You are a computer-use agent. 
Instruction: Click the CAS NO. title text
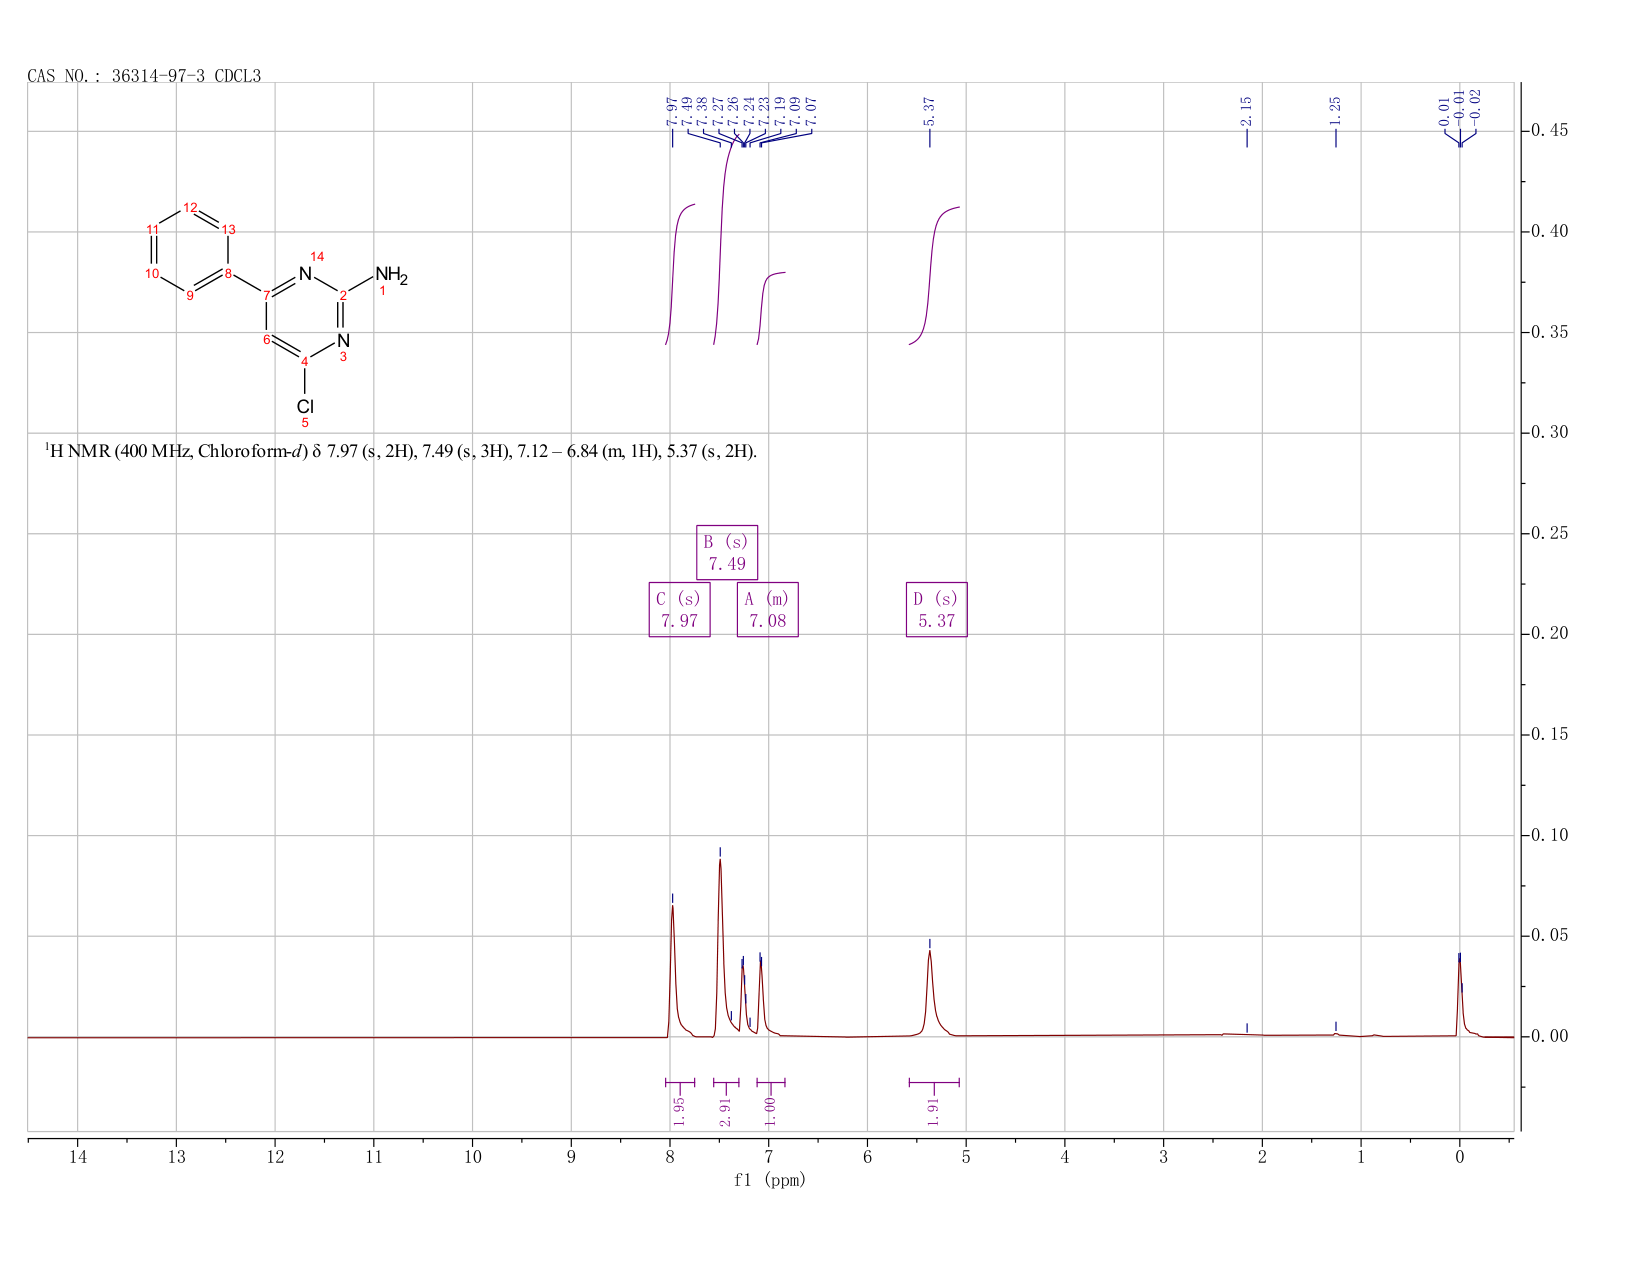(144, 76)
